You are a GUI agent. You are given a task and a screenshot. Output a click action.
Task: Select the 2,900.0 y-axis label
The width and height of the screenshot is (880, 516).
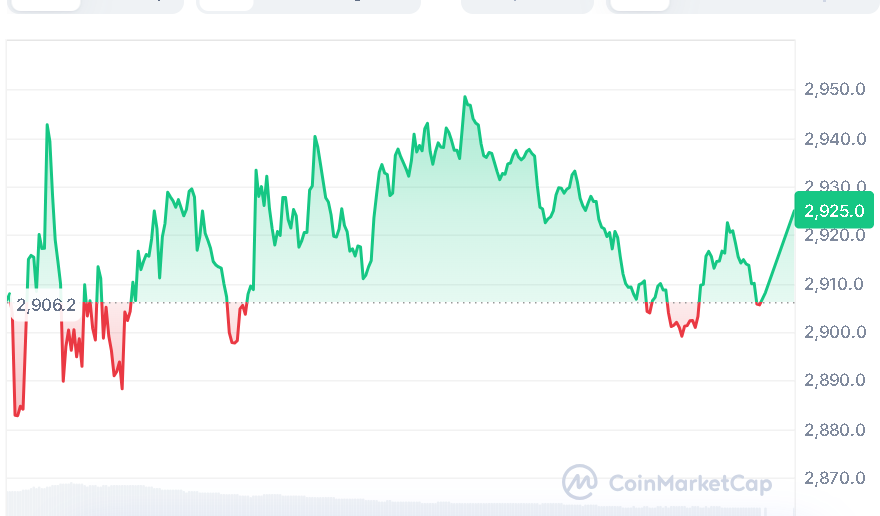click(834, 332)
